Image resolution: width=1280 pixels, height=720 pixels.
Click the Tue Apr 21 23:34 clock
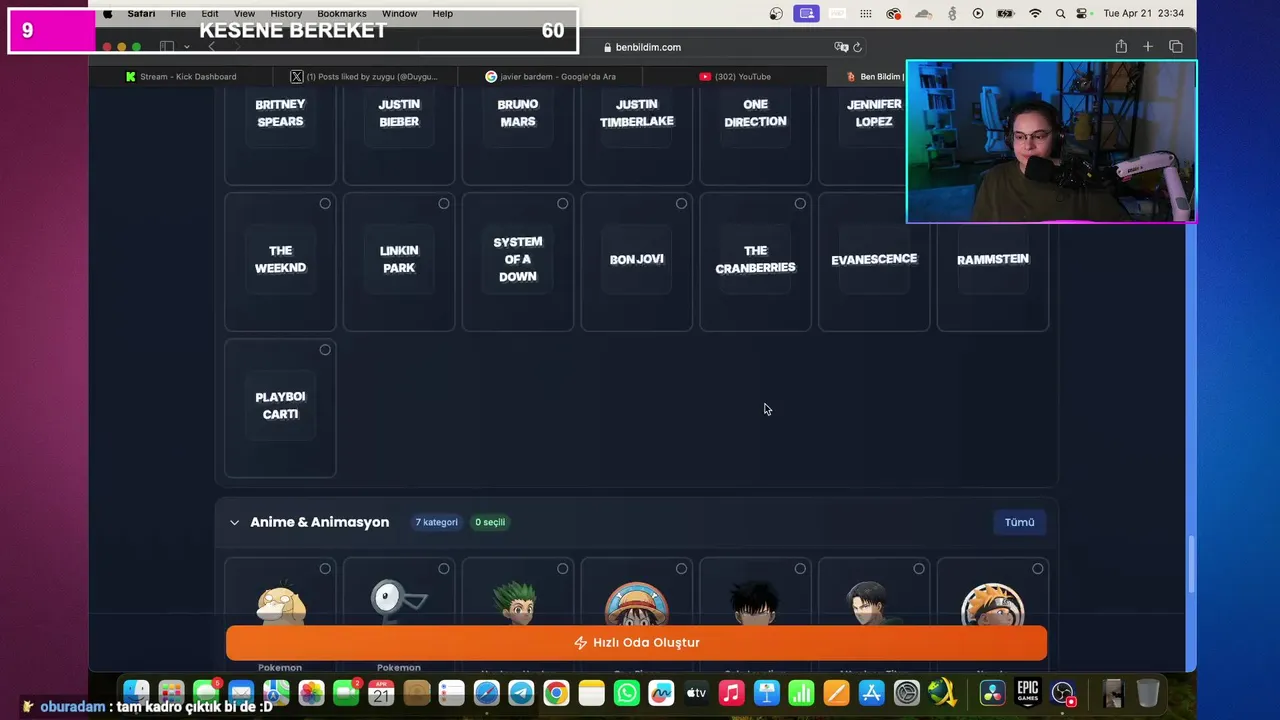[1143, 13]
